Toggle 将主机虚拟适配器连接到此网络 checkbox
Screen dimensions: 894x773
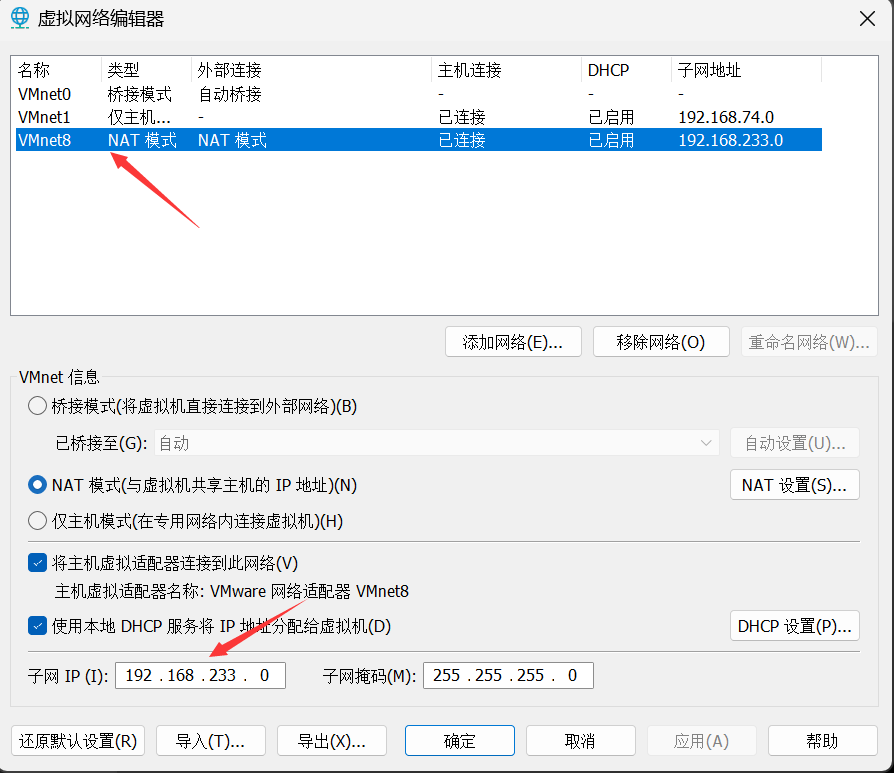tap(37, 563)
